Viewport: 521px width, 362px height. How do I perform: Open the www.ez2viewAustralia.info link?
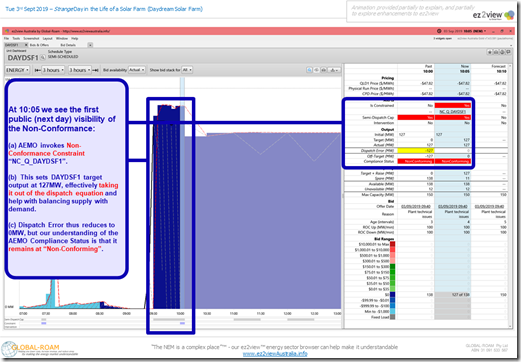click(275, 354)
